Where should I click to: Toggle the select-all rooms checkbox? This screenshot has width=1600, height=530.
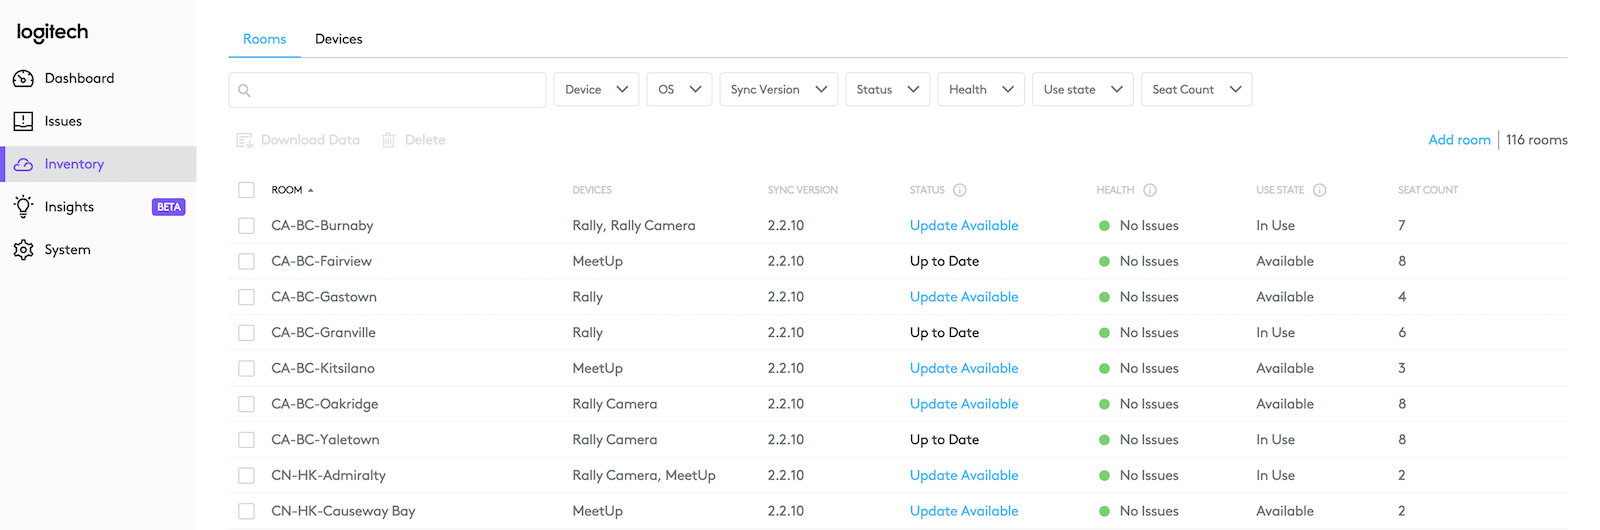tap(246, 190)
